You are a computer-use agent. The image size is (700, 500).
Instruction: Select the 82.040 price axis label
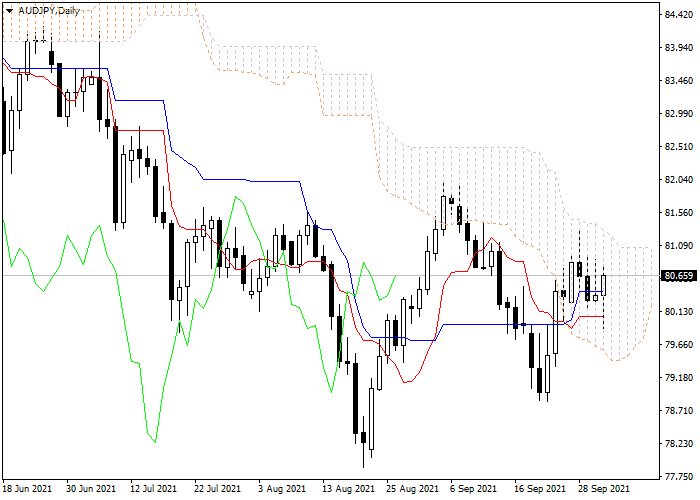[x=679, y=179]
